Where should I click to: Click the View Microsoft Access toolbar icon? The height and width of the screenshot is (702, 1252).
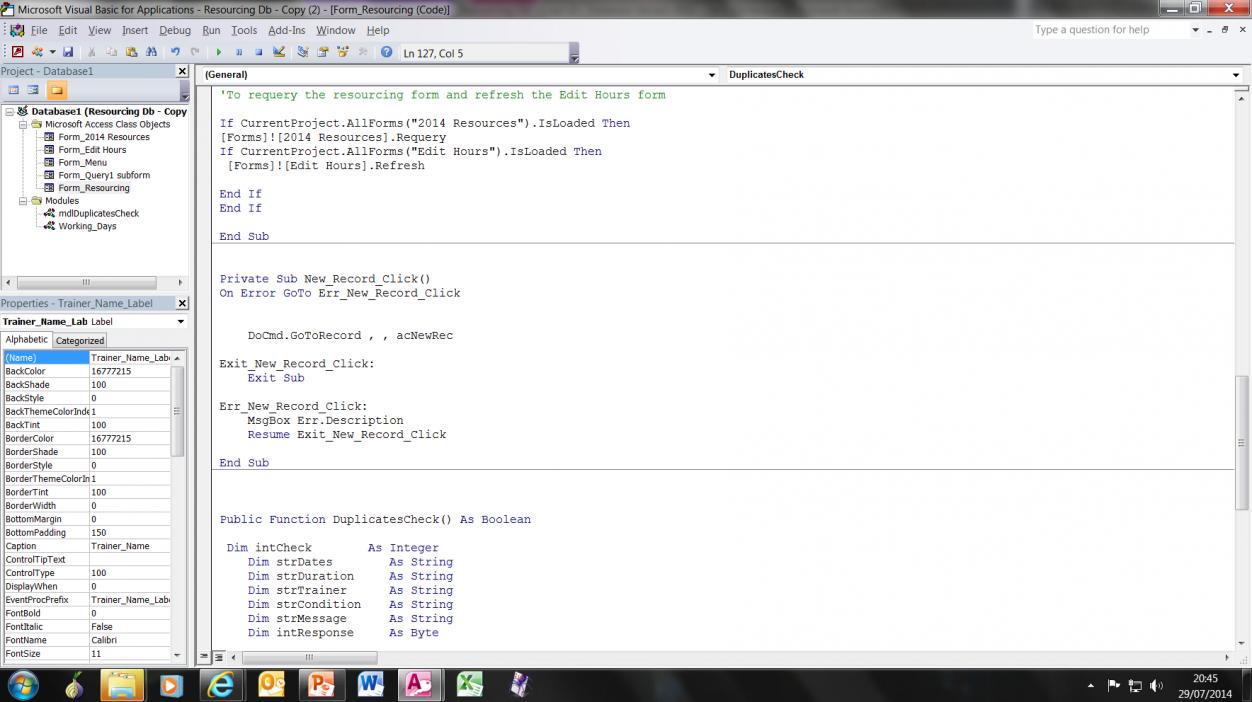pos(18,52)
